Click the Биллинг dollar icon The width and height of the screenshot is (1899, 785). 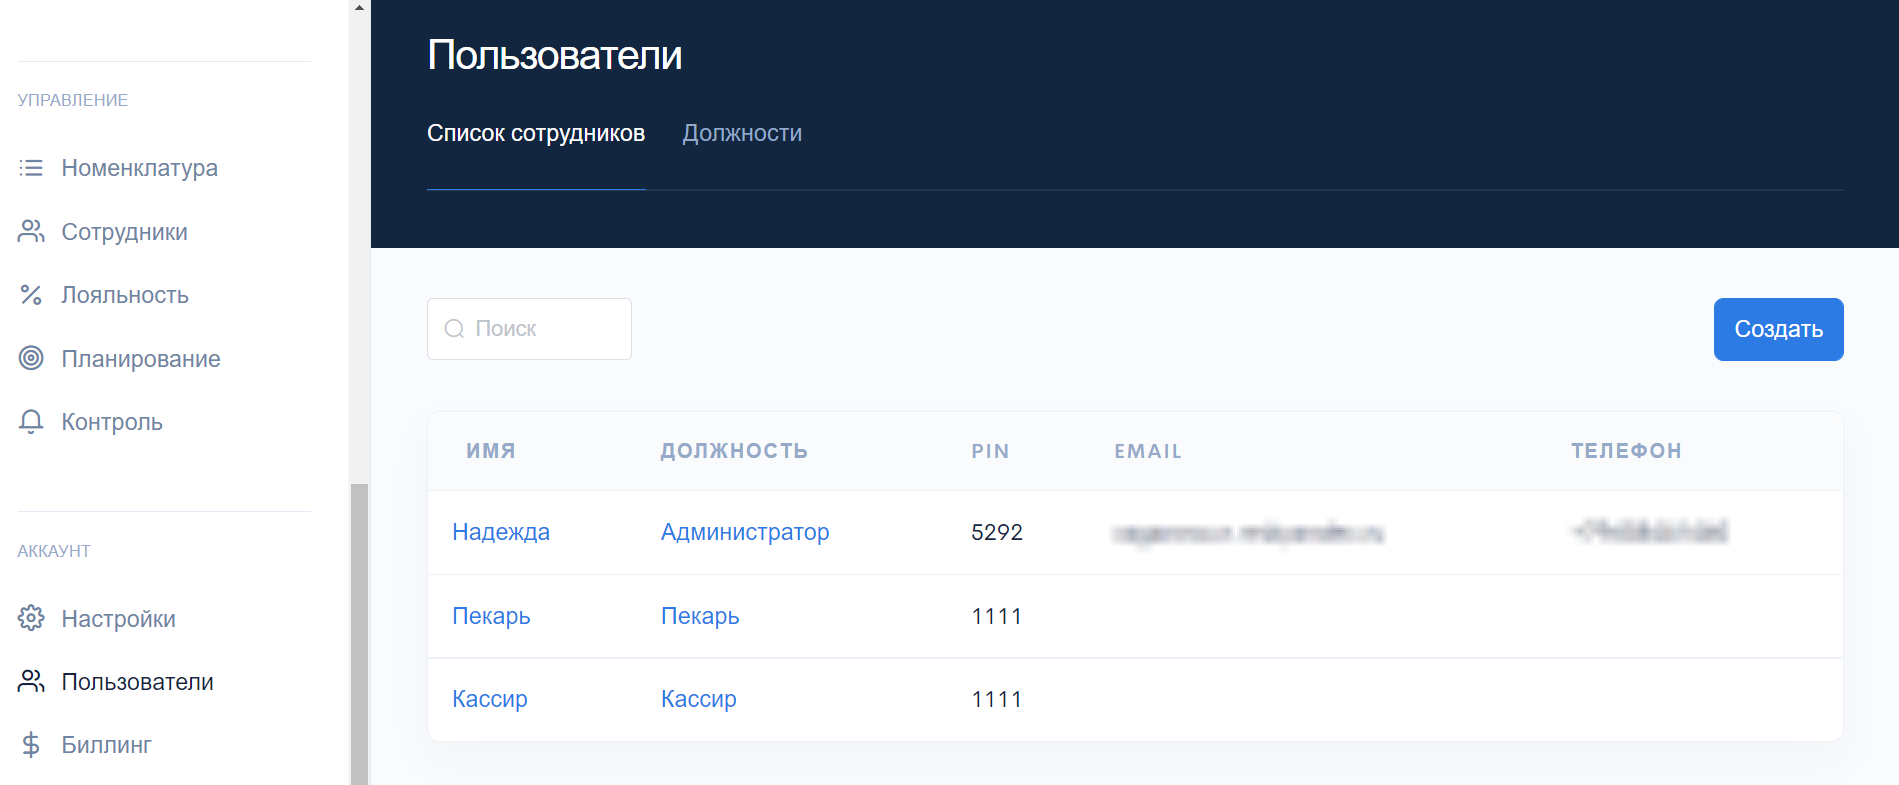point(31,745)
